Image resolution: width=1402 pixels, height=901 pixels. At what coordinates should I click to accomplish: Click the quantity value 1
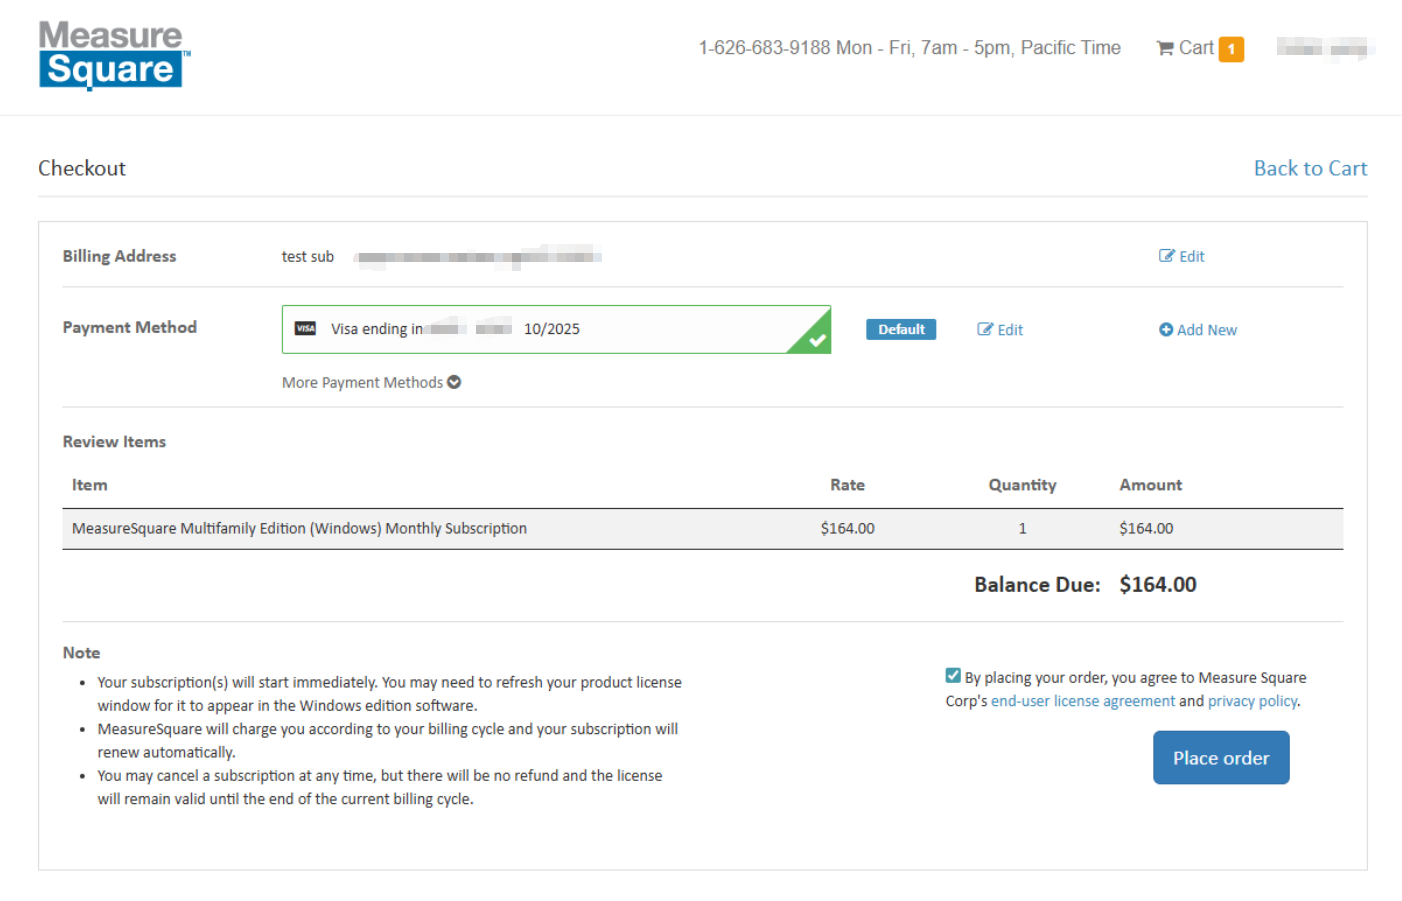tap(1022, 528)
